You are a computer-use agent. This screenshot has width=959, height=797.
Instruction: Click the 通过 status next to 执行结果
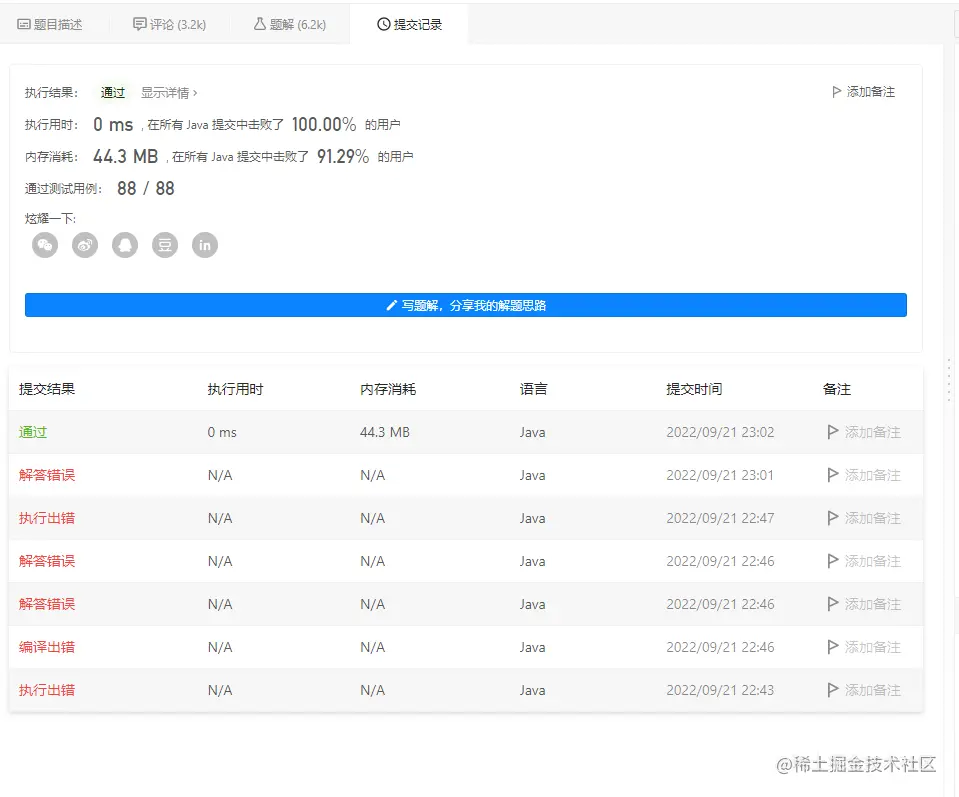[x=113, y=92]
